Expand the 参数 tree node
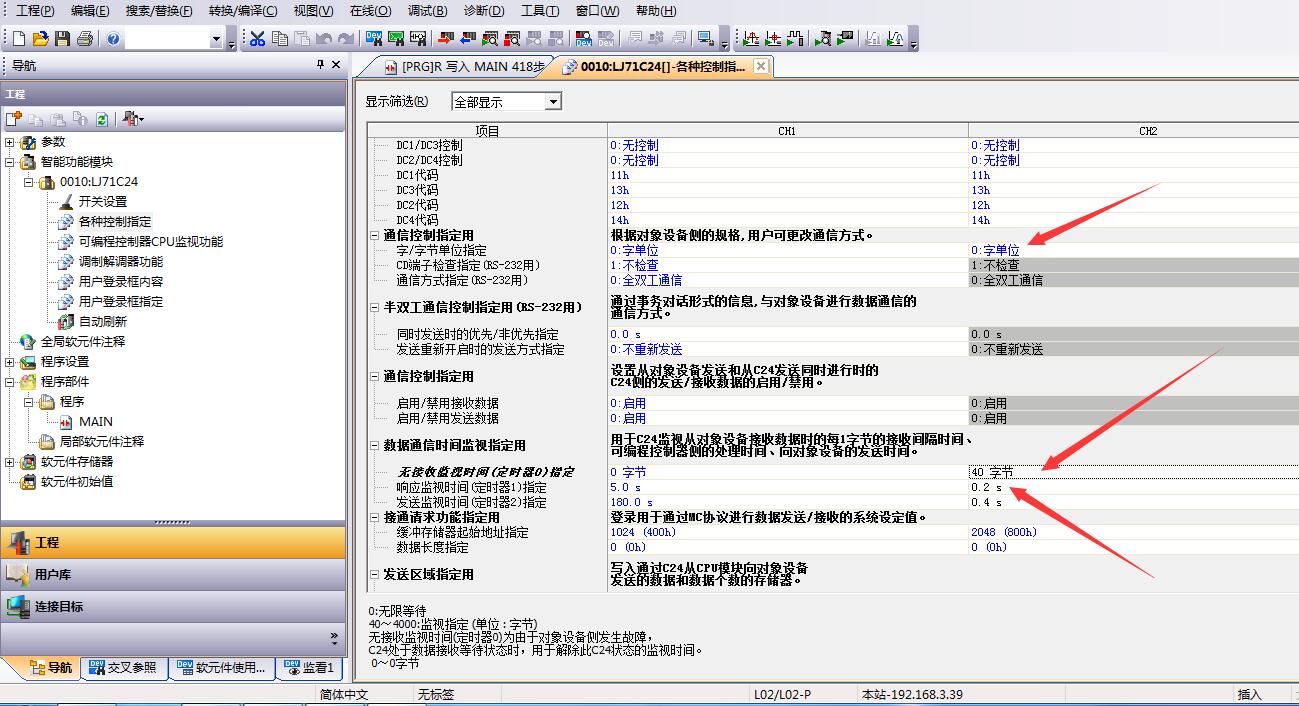 10,142
